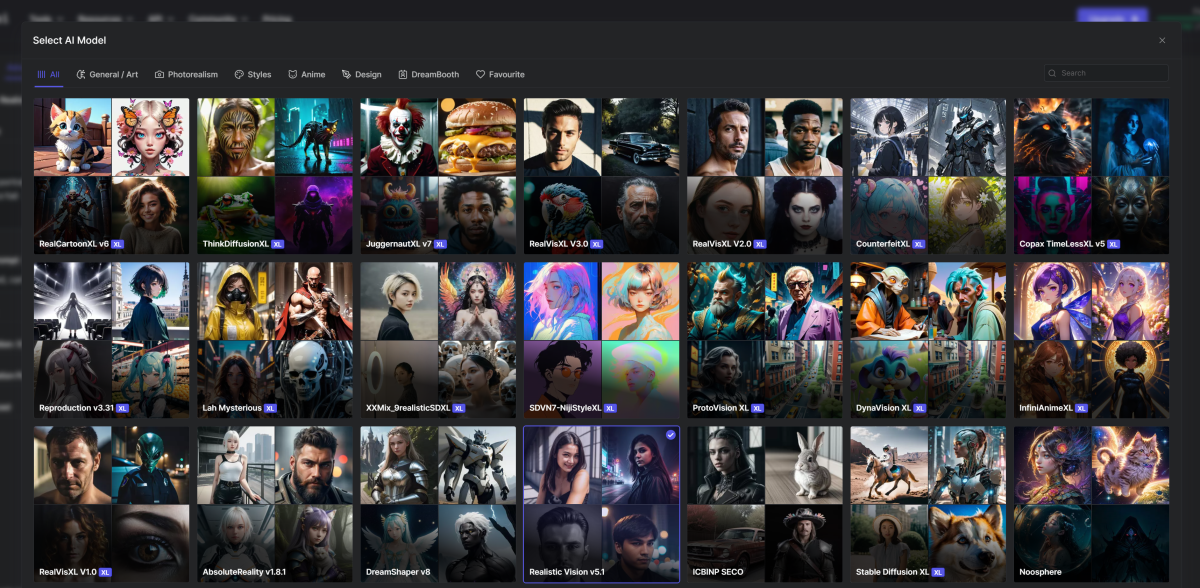Show Favourite models tab
Viewport: 1200px width, 588px height.
click(500, 74)
